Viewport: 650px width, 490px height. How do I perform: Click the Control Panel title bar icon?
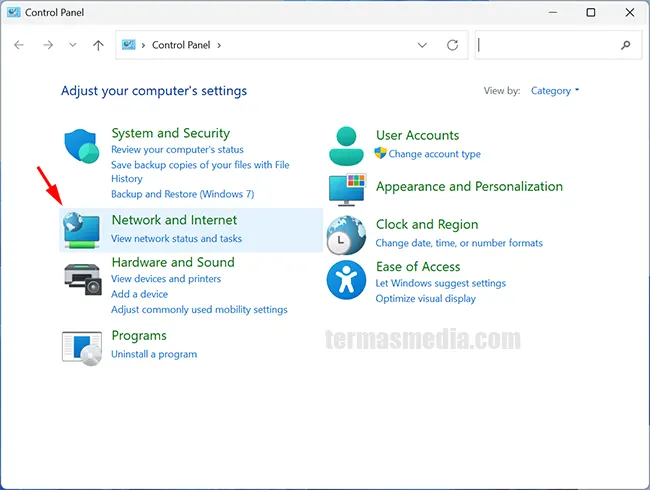point(14,12)
